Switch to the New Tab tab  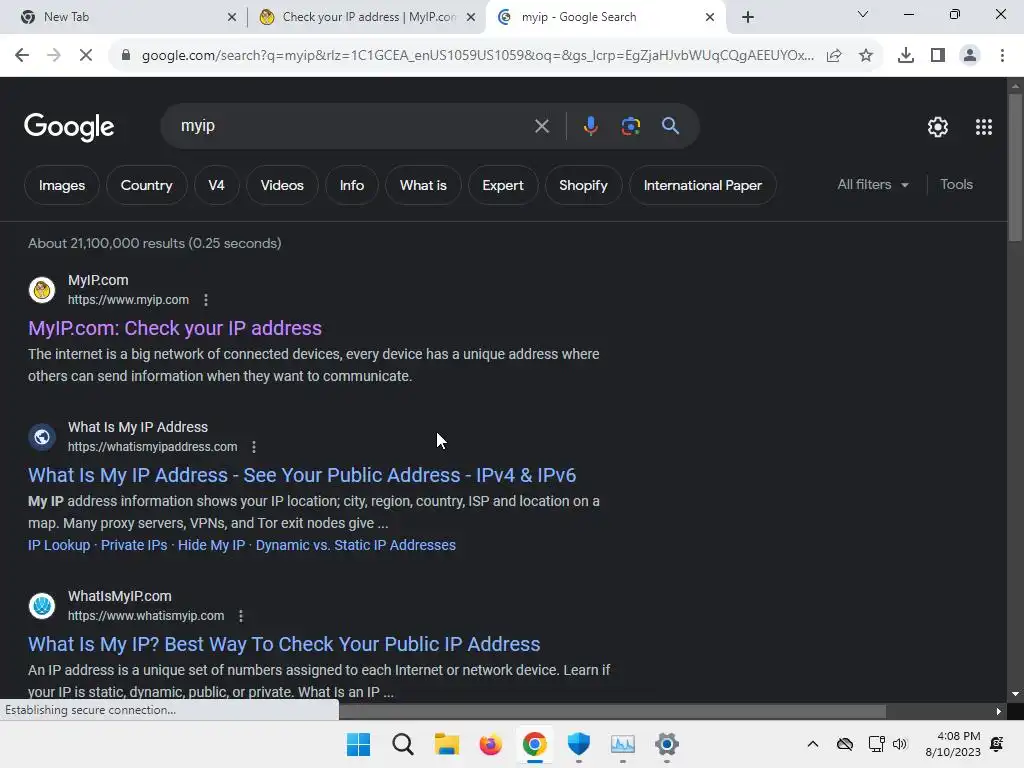[x=123, y=17]
